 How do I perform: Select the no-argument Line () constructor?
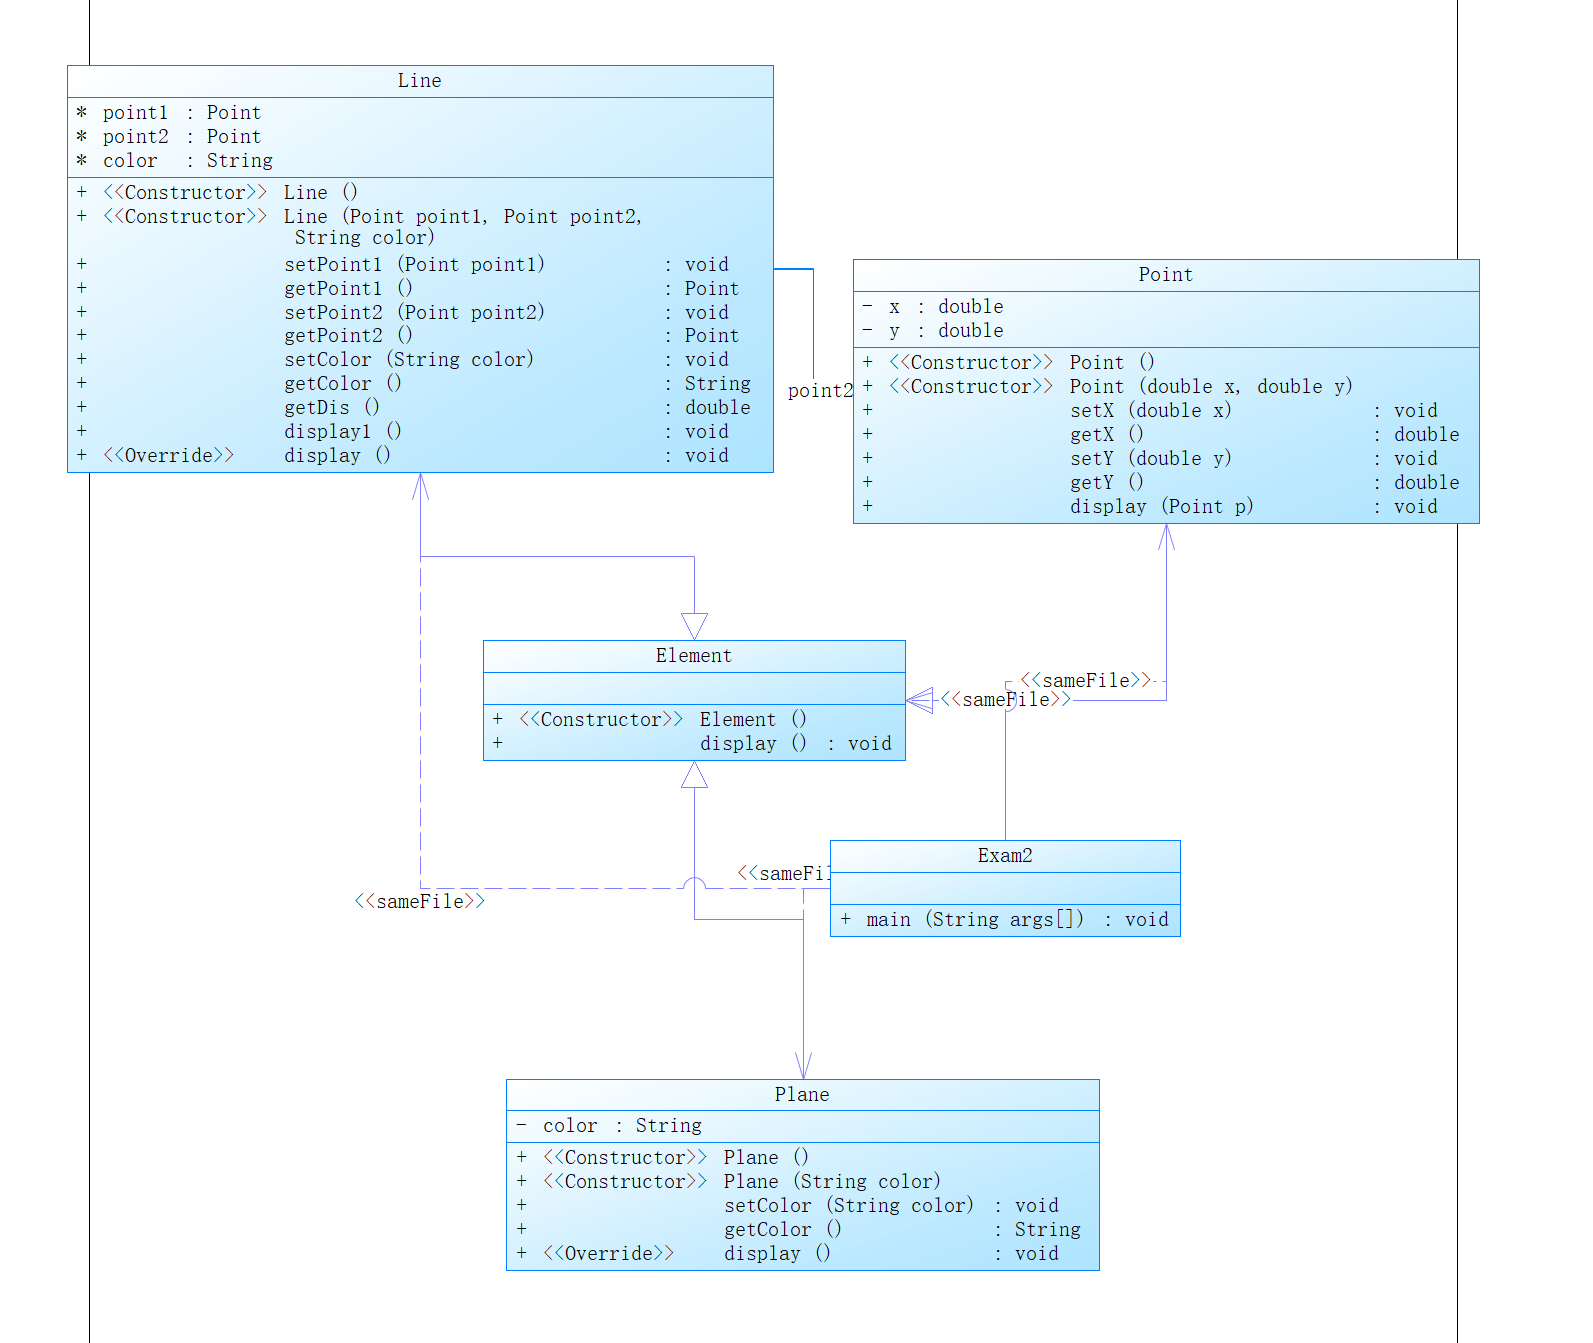320,193
